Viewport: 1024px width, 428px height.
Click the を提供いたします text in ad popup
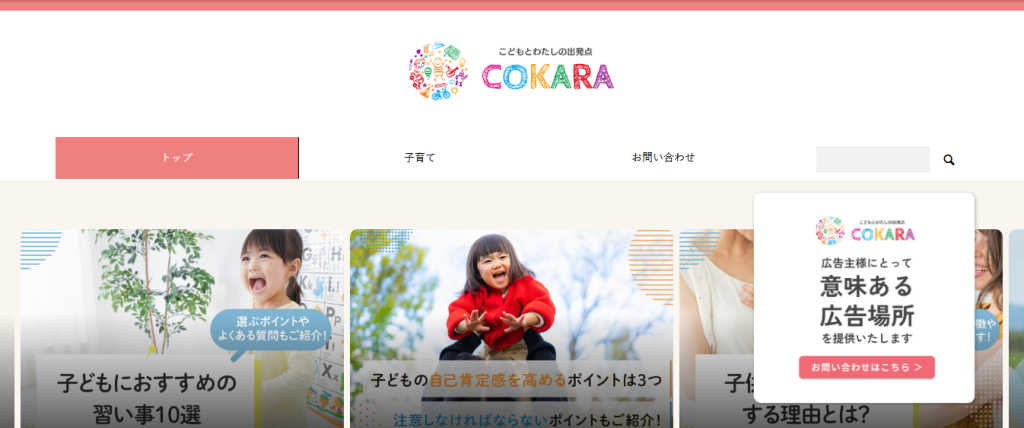pyautogui.click(x=867, y=338)
